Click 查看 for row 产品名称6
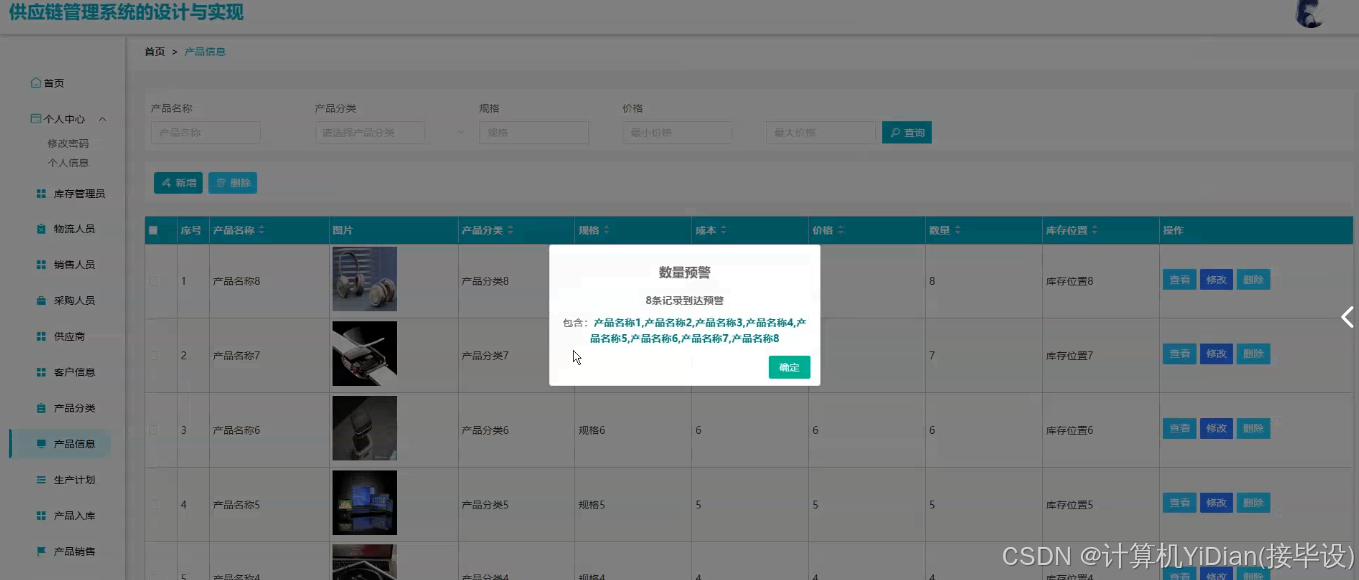This screenshot has width=1359, height=580. (1180, 428)
